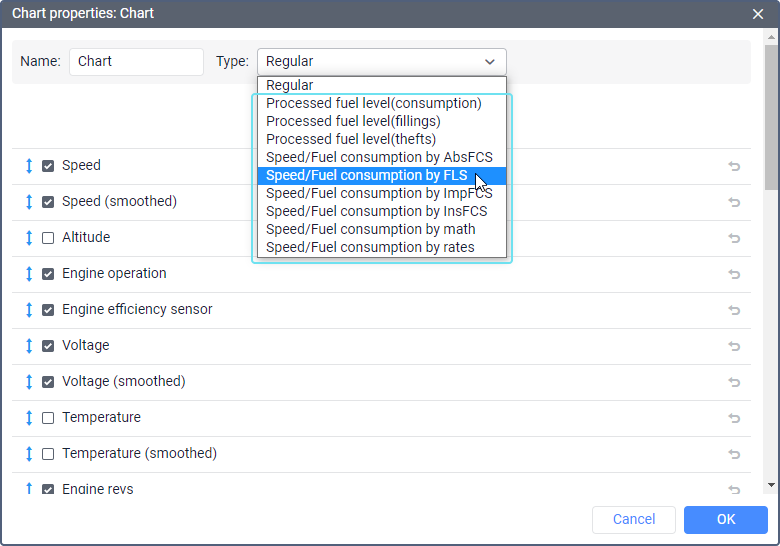
Task: Click the OK button
Action: click(726, 520)
